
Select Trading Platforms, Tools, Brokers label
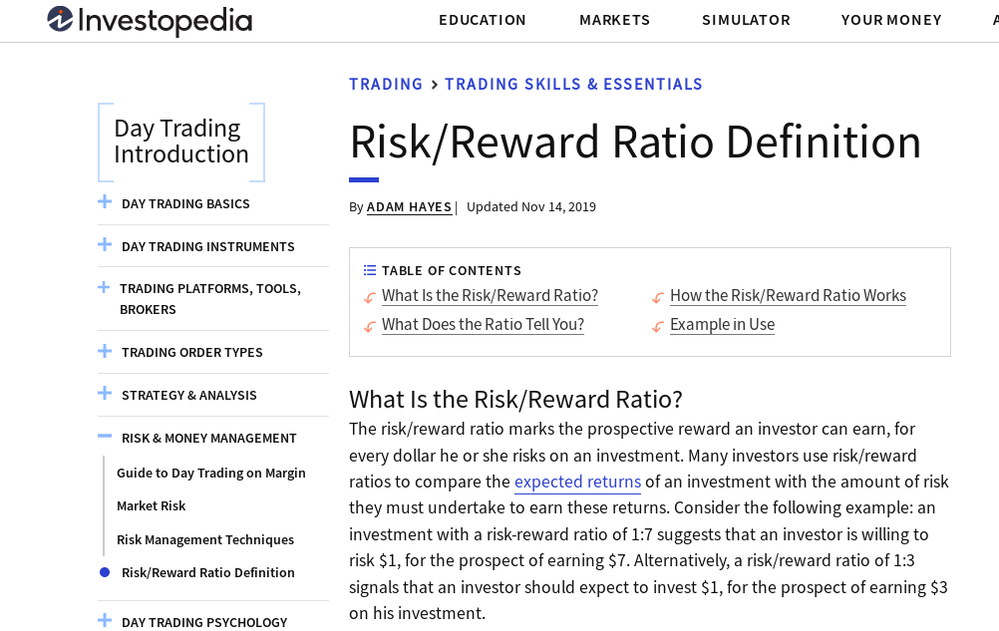pyautogui.click(x=210, y=299)
